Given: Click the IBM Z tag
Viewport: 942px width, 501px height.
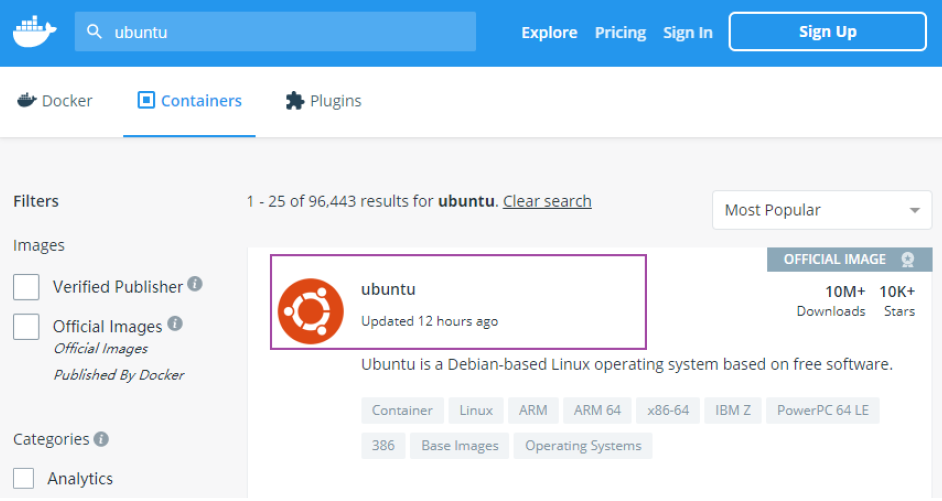Looking at the screenshot, I should 733,410.
